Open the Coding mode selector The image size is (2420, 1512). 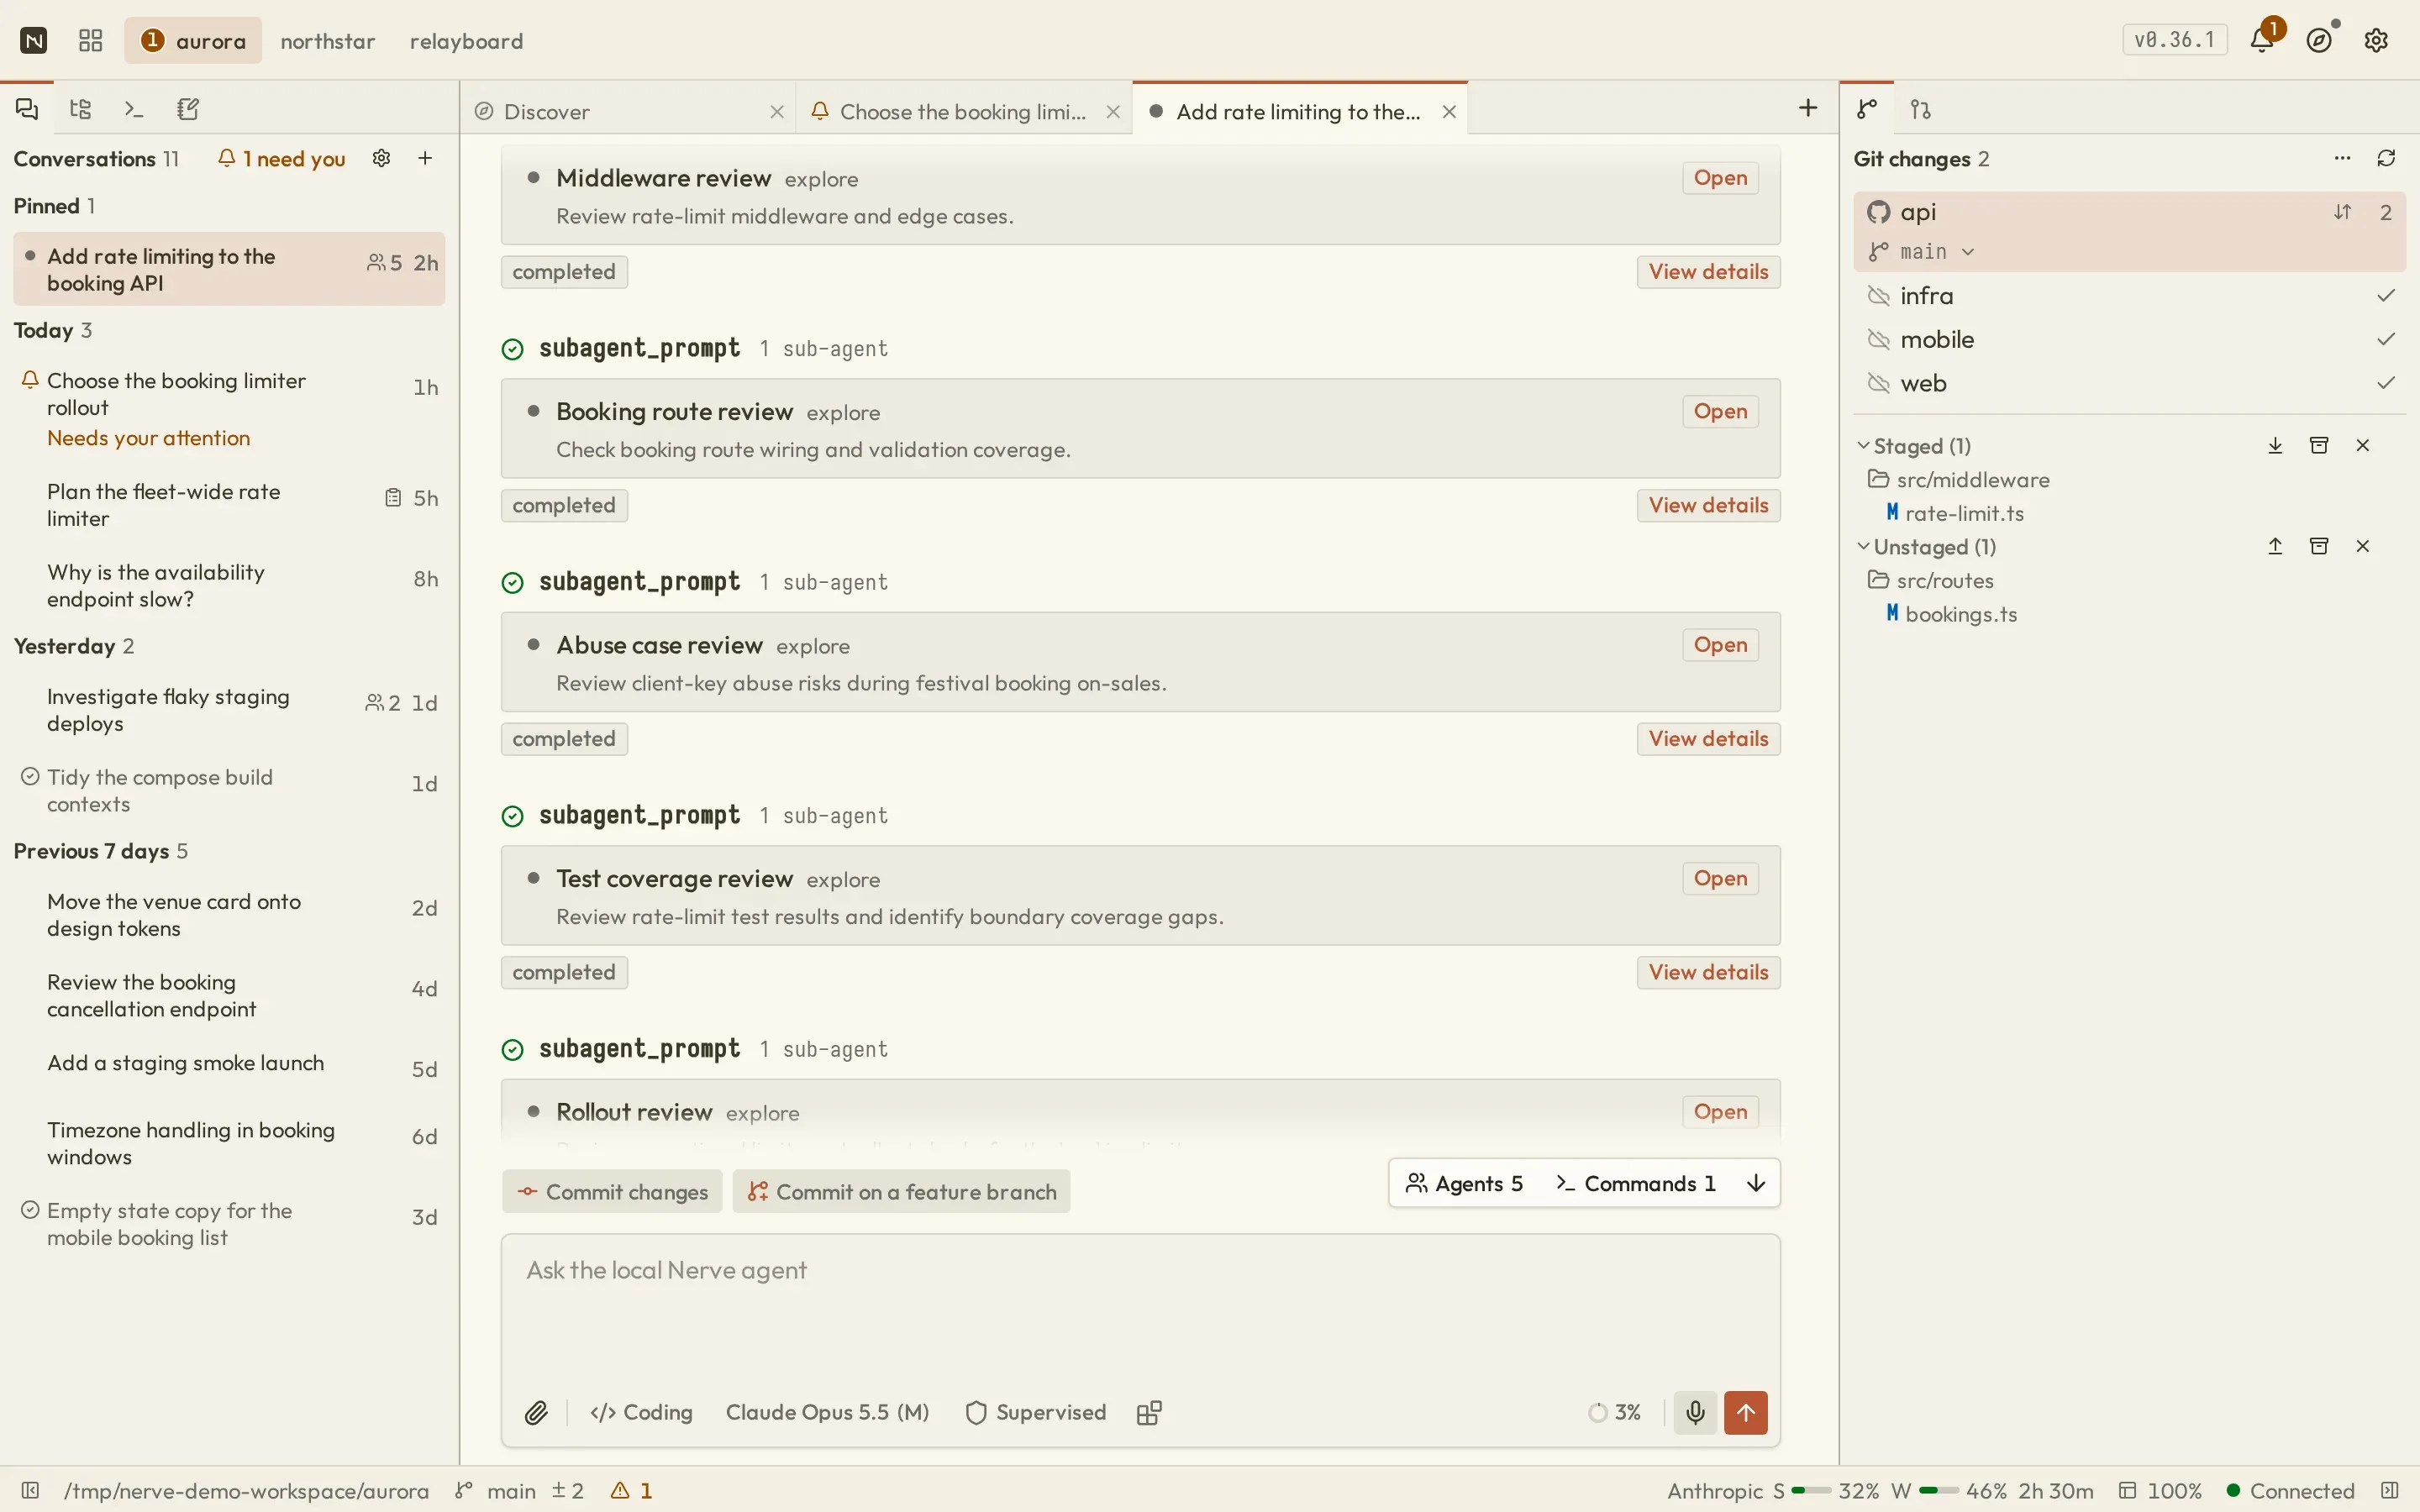(x=641, y=1412)
